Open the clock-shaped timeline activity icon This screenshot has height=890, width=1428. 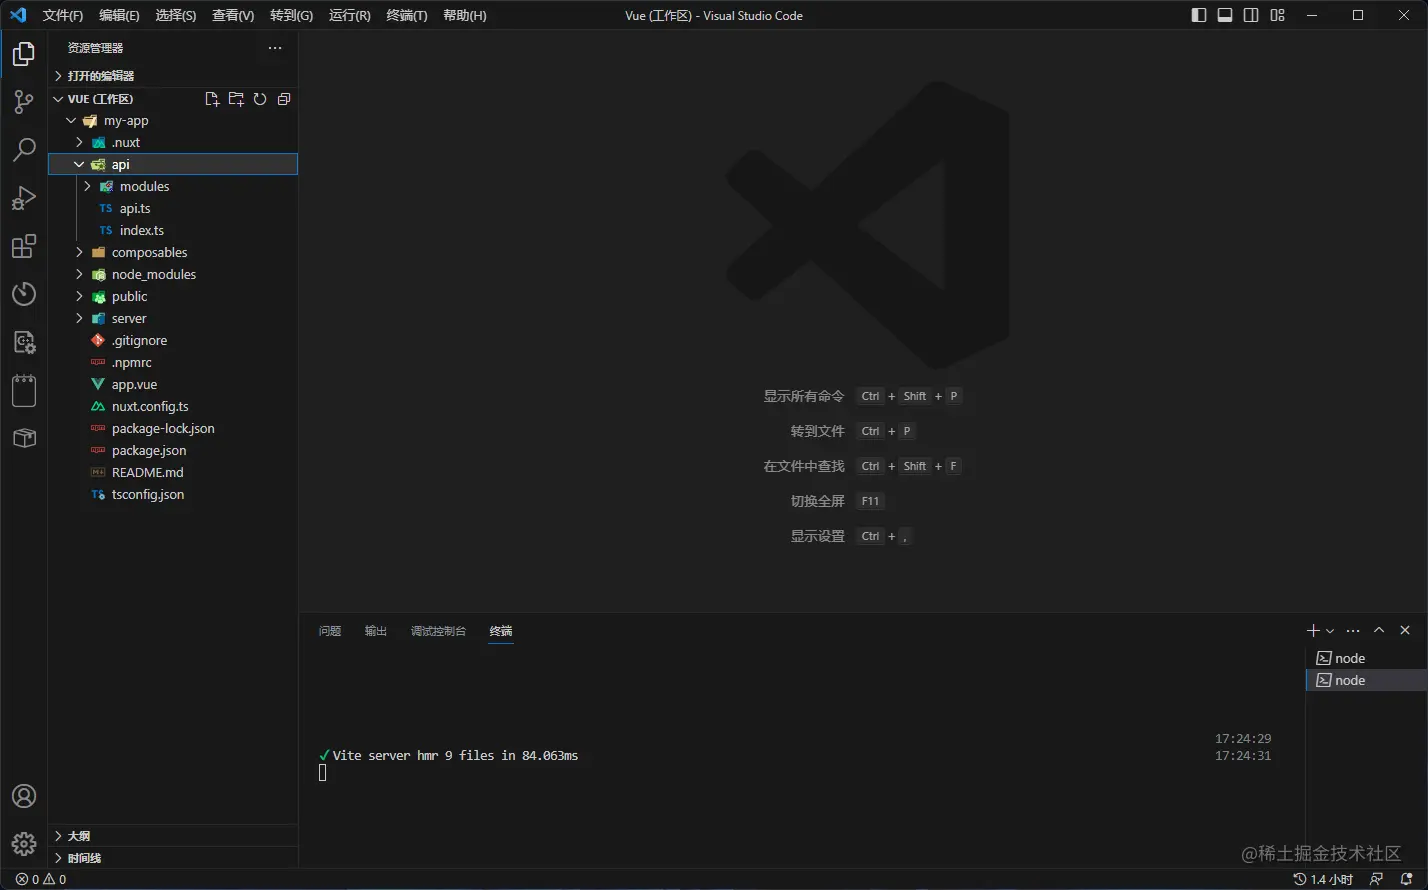[x=24, y=294]
